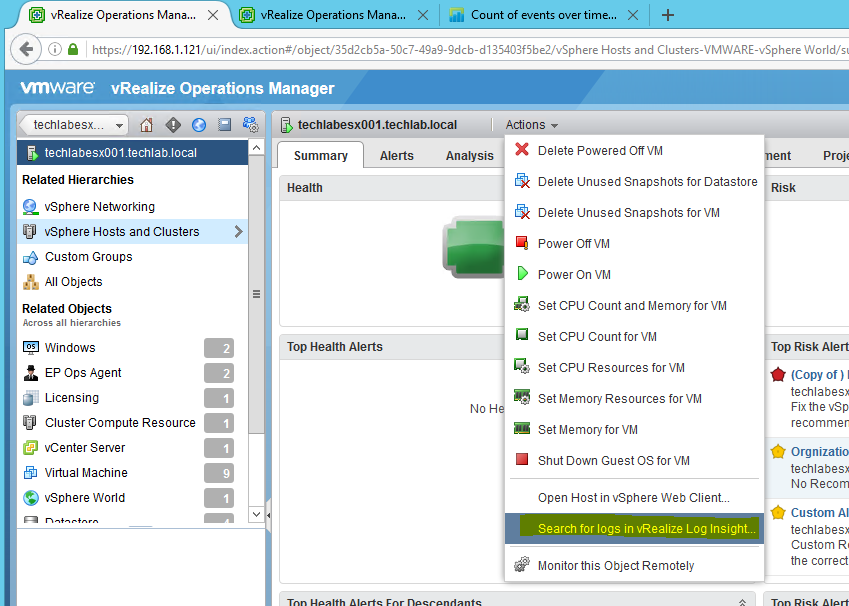The width and height of the screenshot is (849, 606).
Task: Select Search for logs in vRealize Log Insight
Action: tap(634, 529)
